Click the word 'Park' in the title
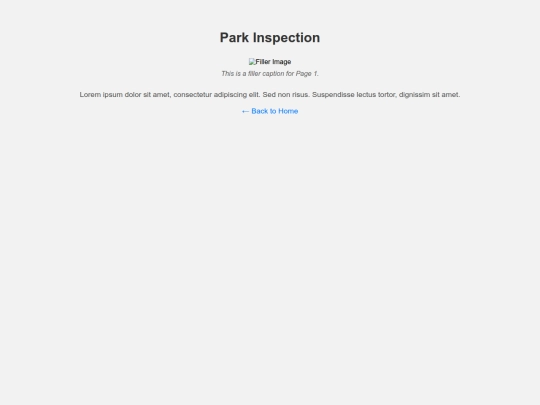540x405 pixels. point(234,38)
